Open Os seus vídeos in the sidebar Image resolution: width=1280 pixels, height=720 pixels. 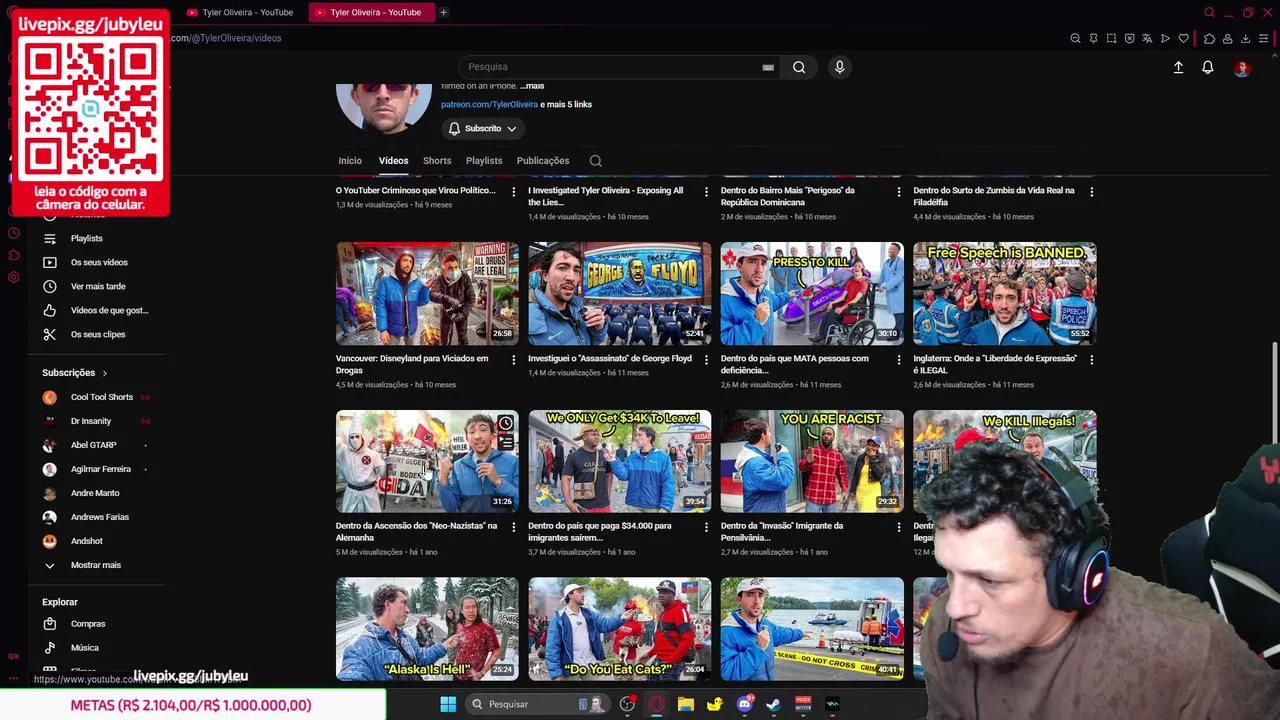pyautogui.click(x=97, y=262)
